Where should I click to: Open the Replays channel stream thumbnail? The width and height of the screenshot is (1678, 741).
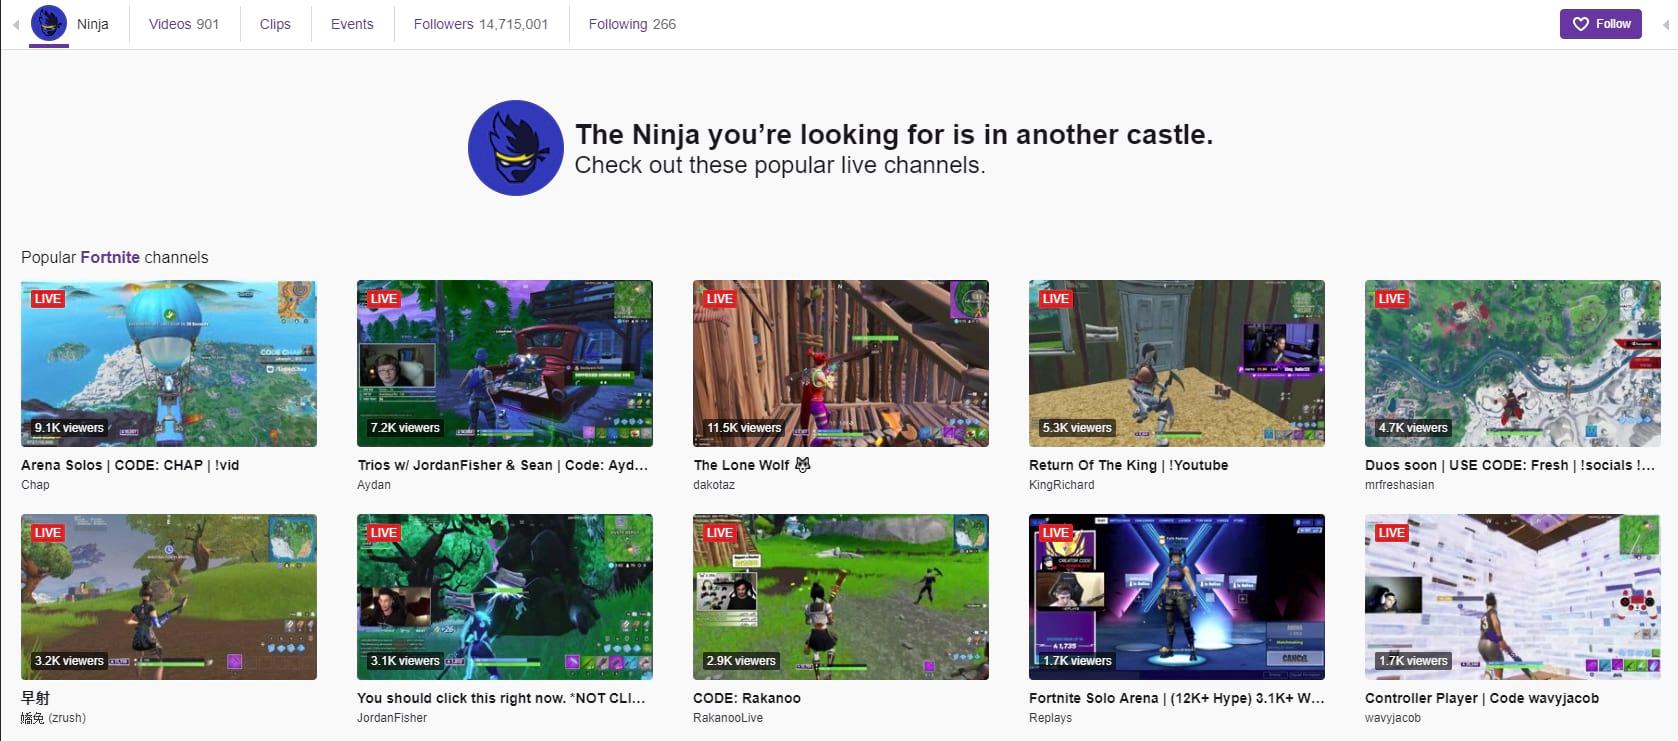point(1177,597)
